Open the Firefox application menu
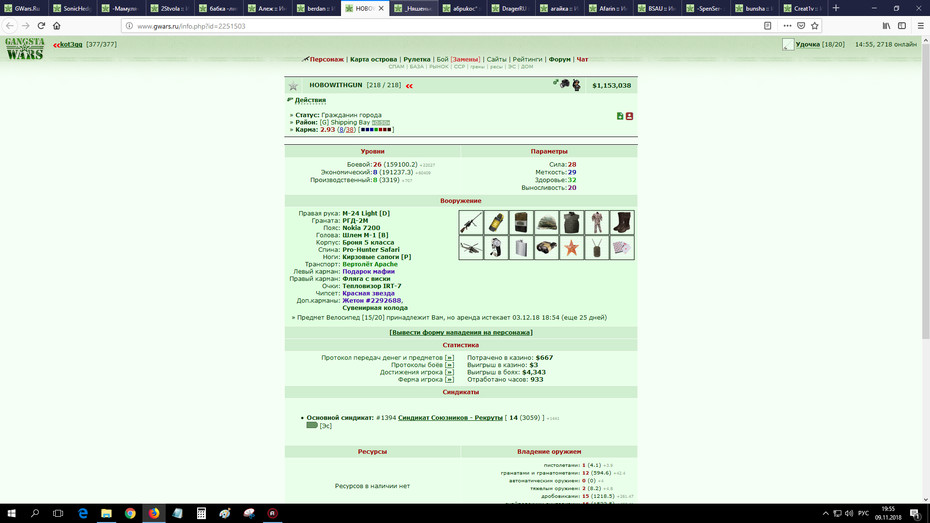This screenshot has height=523, width=930. (x=921, y=25)
